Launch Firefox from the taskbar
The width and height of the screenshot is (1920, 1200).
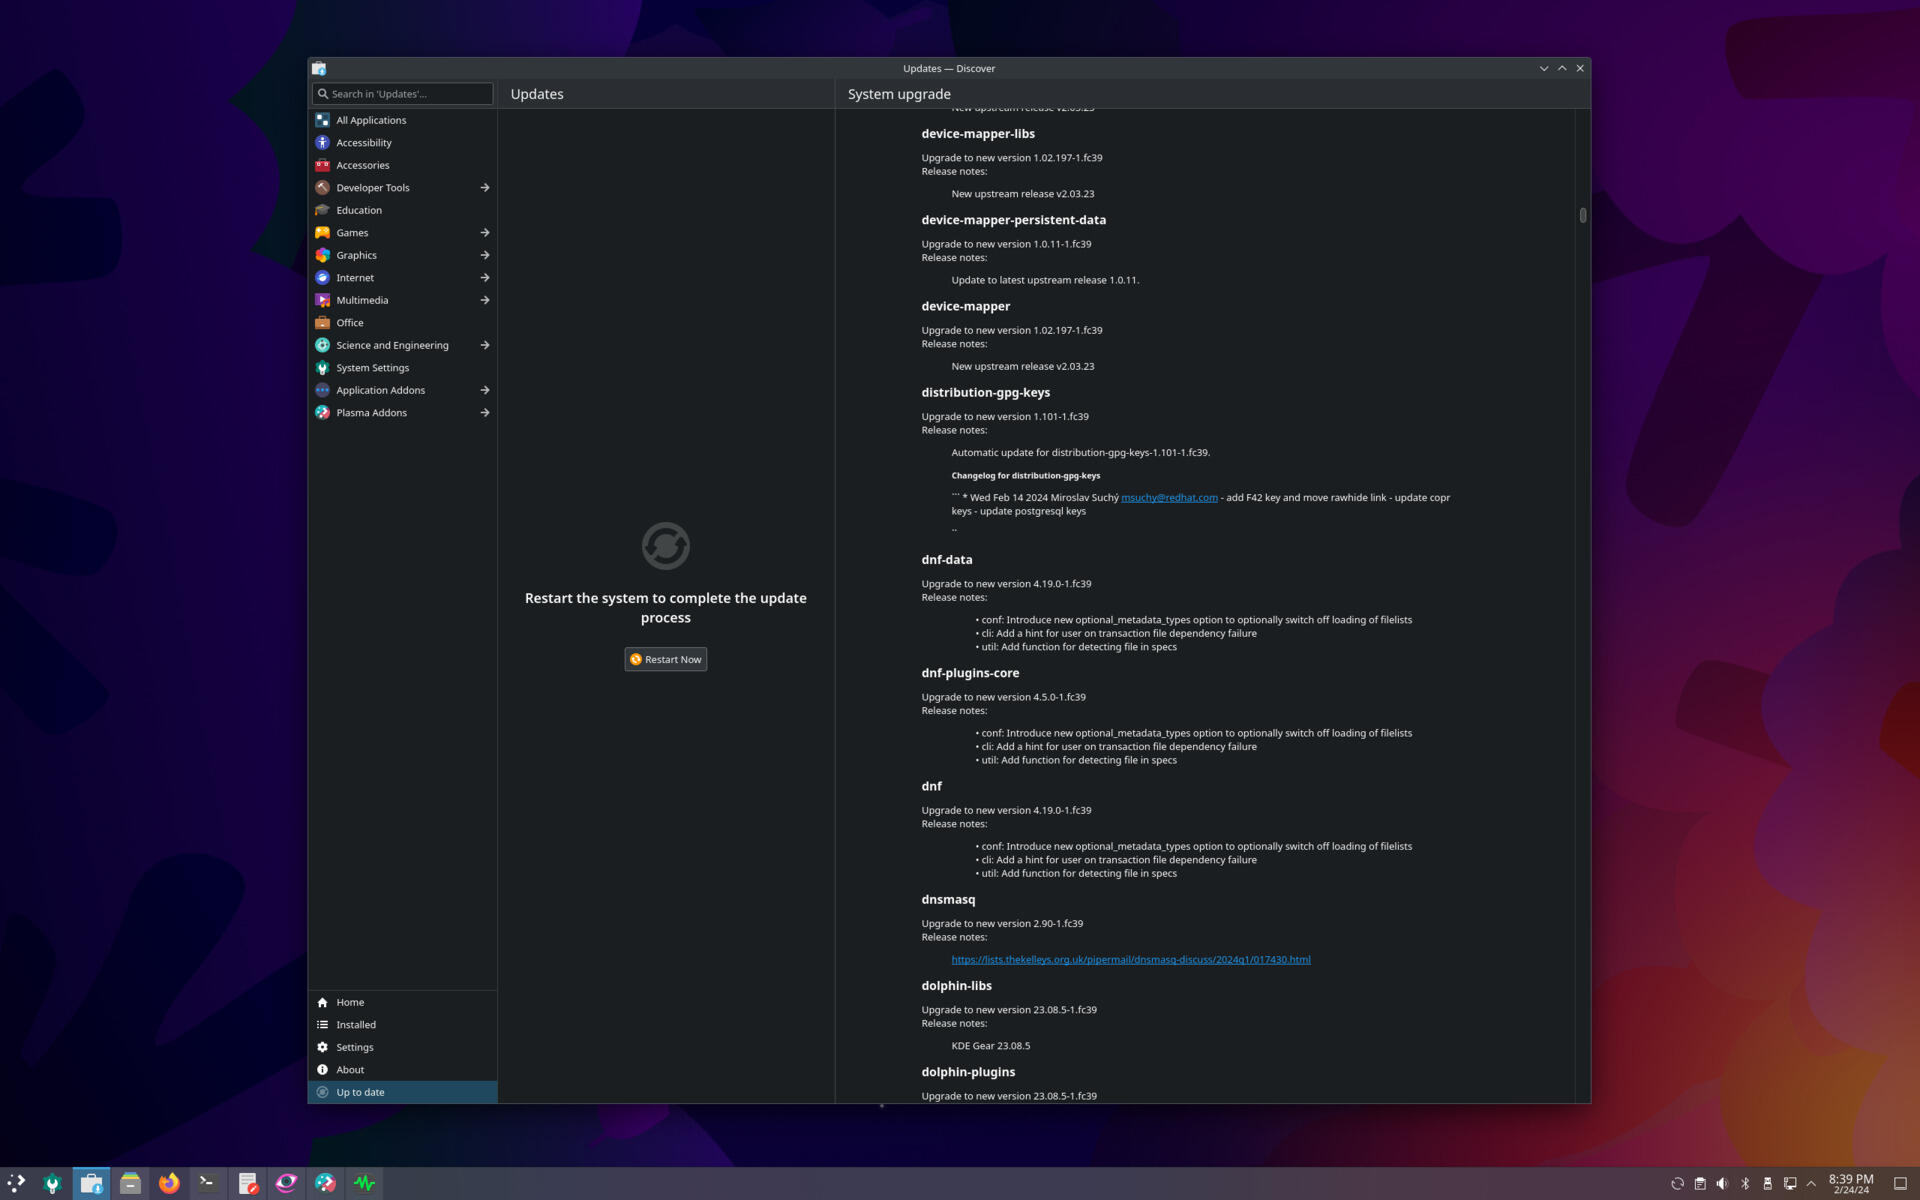click(169, 1184)
